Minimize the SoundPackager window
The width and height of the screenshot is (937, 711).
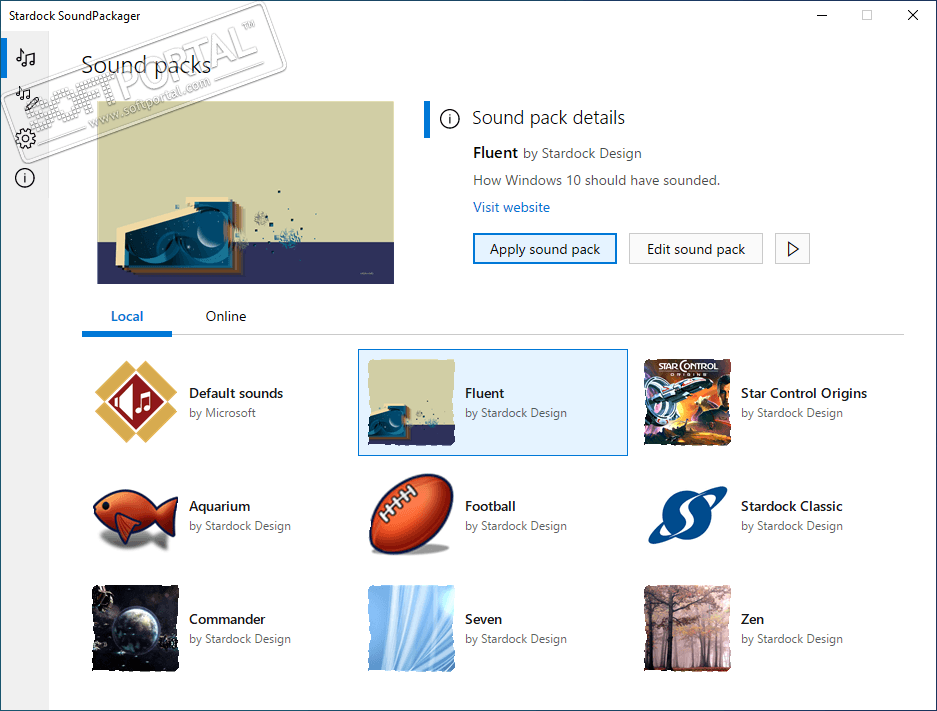tap(822, 16)
